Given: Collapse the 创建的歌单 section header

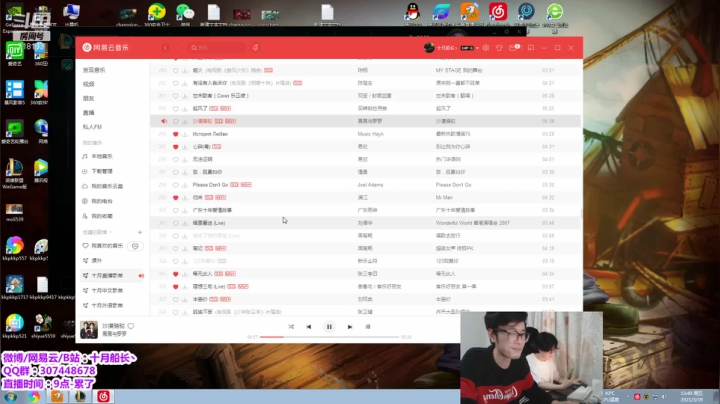Looking at the screenshot, I should (x=97, y=232).
